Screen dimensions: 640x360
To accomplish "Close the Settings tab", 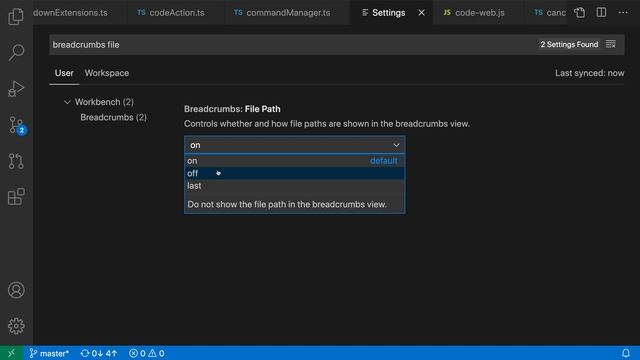I will 421,13.
